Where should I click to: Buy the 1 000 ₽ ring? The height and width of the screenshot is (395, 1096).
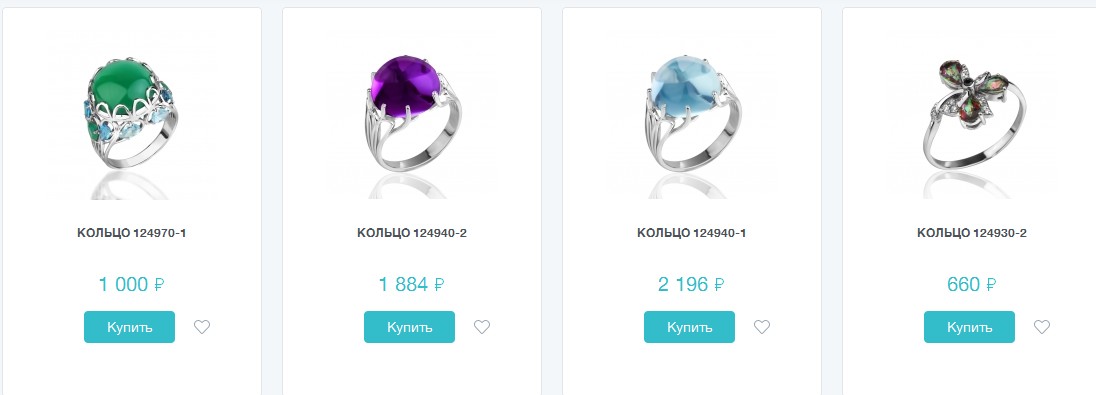coord(129,327)
